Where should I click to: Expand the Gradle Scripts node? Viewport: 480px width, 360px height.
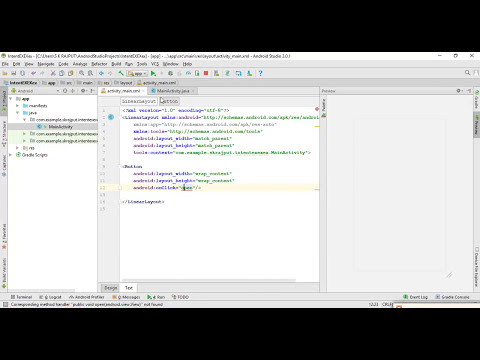[11, 155]
